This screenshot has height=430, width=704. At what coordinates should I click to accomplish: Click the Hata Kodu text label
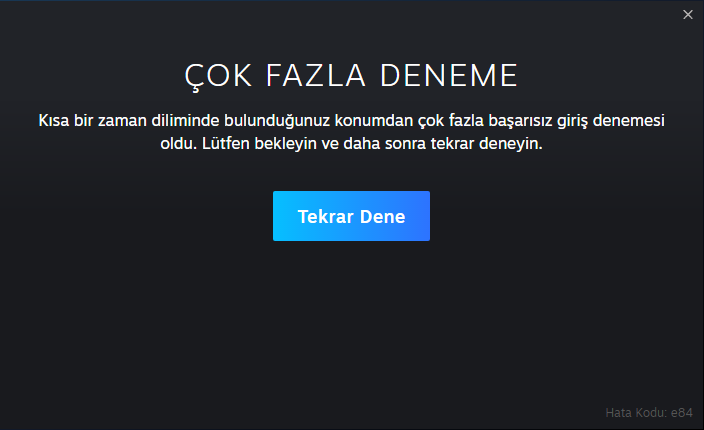pos(636,412)
